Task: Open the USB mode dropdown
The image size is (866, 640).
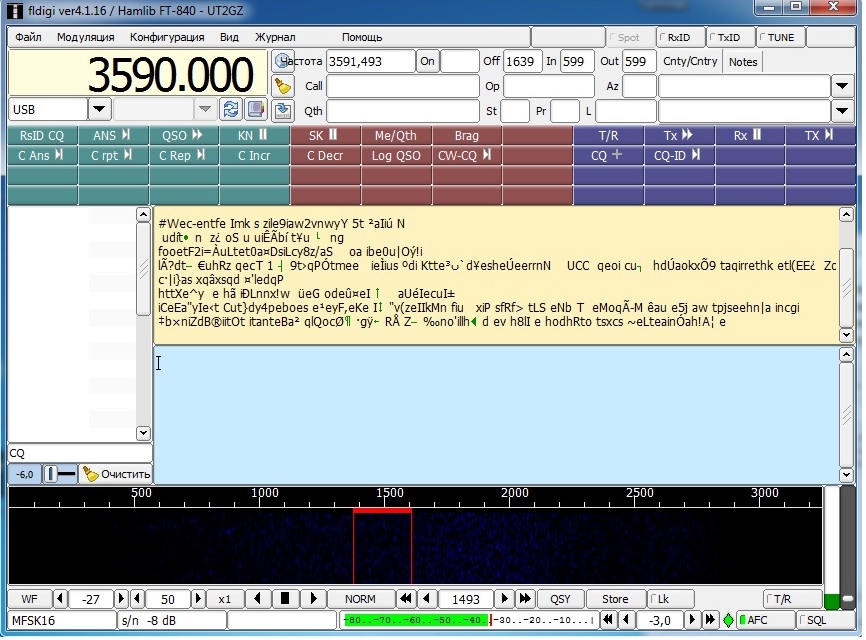Action: click(99, 109)
